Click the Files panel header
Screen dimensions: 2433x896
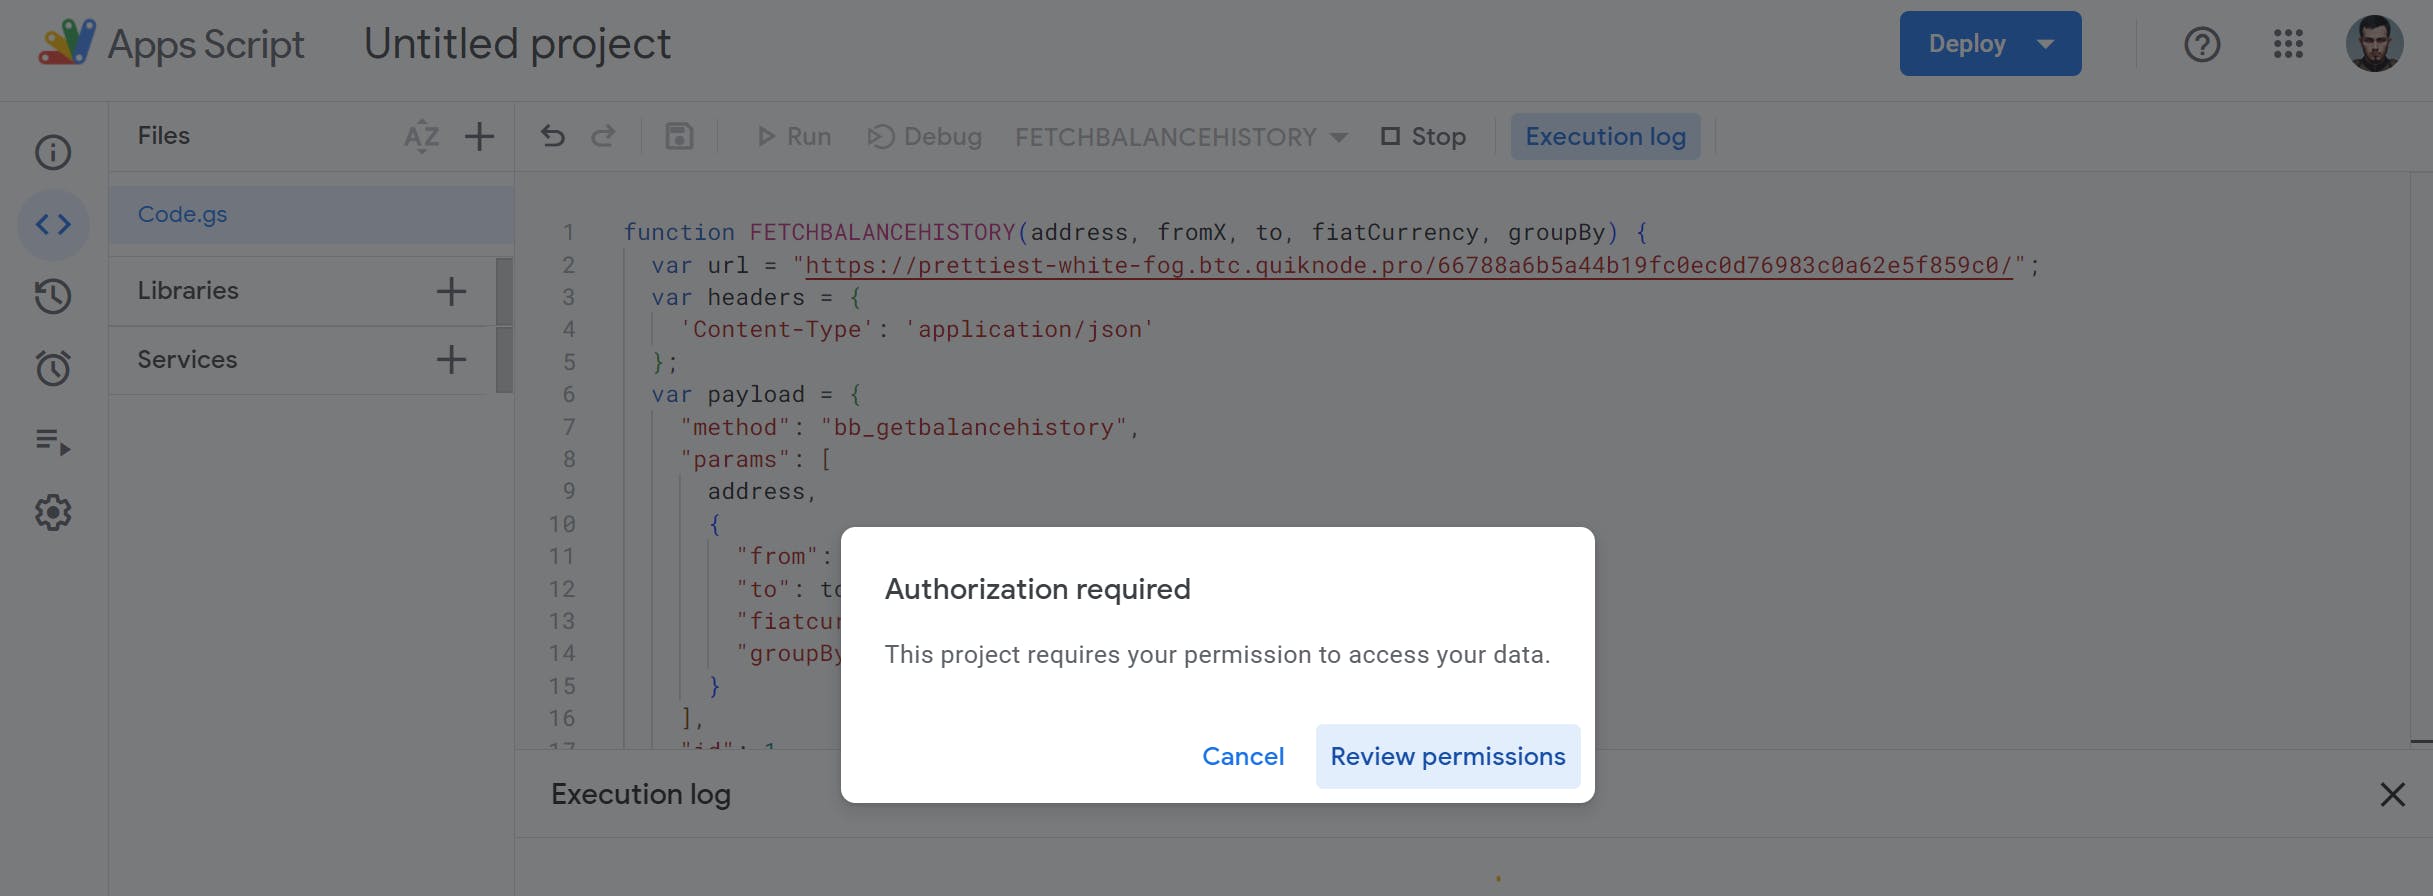tap(164, 135)
